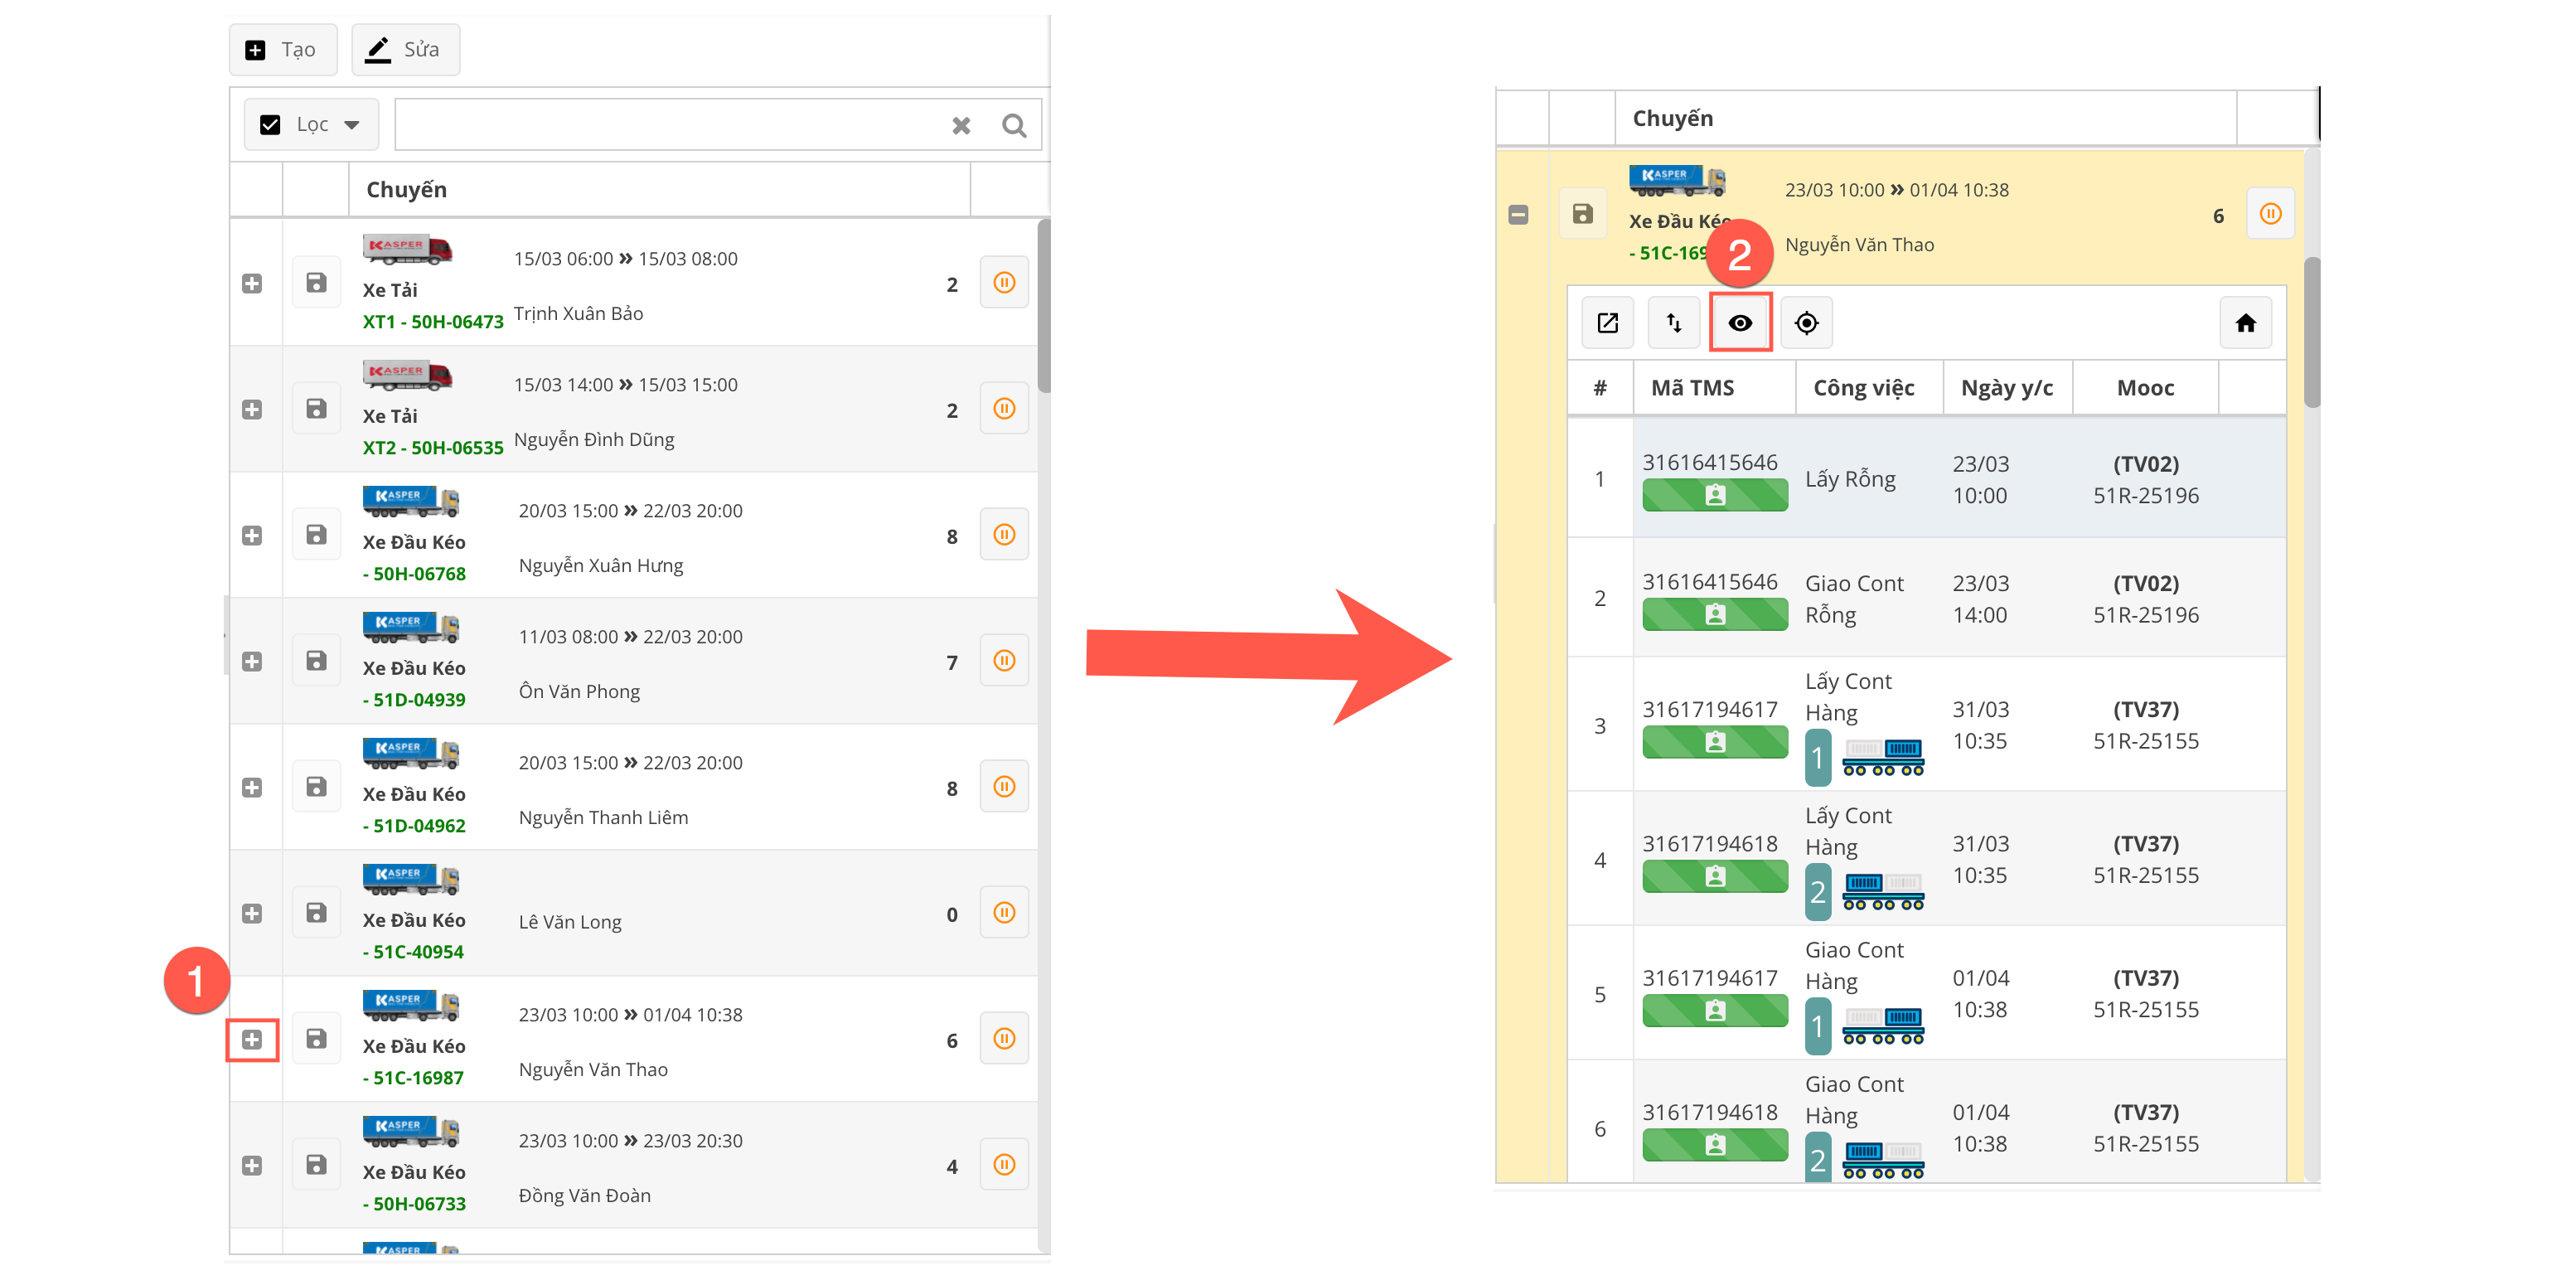Click the eye view icon in trip toolbar

(x=1740, y=323)
